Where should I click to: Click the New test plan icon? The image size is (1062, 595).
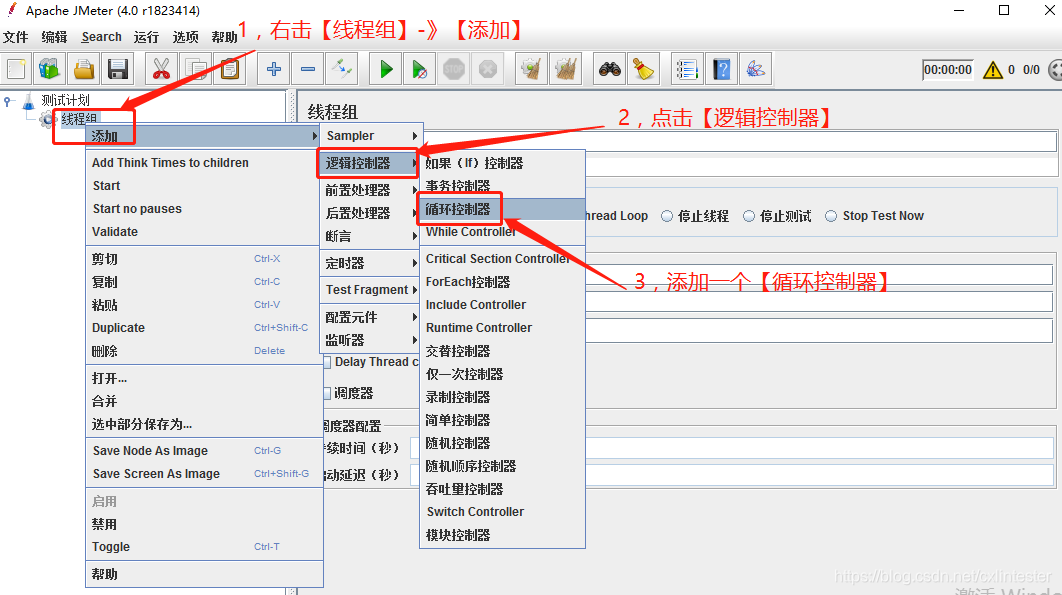(x=16, y=69)
